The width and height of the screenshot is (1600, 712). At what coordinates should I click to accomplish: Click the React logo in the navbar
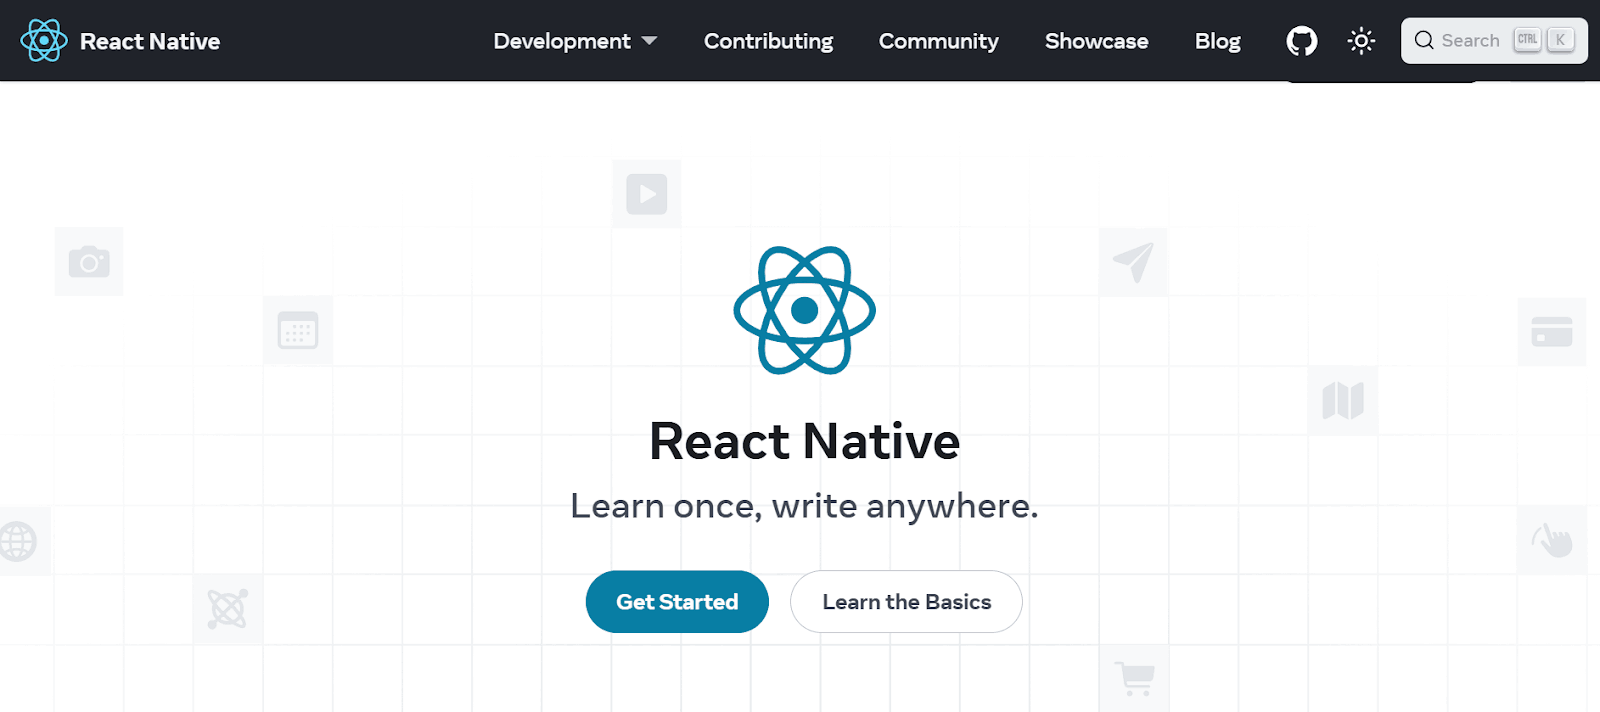click(44, 41)
